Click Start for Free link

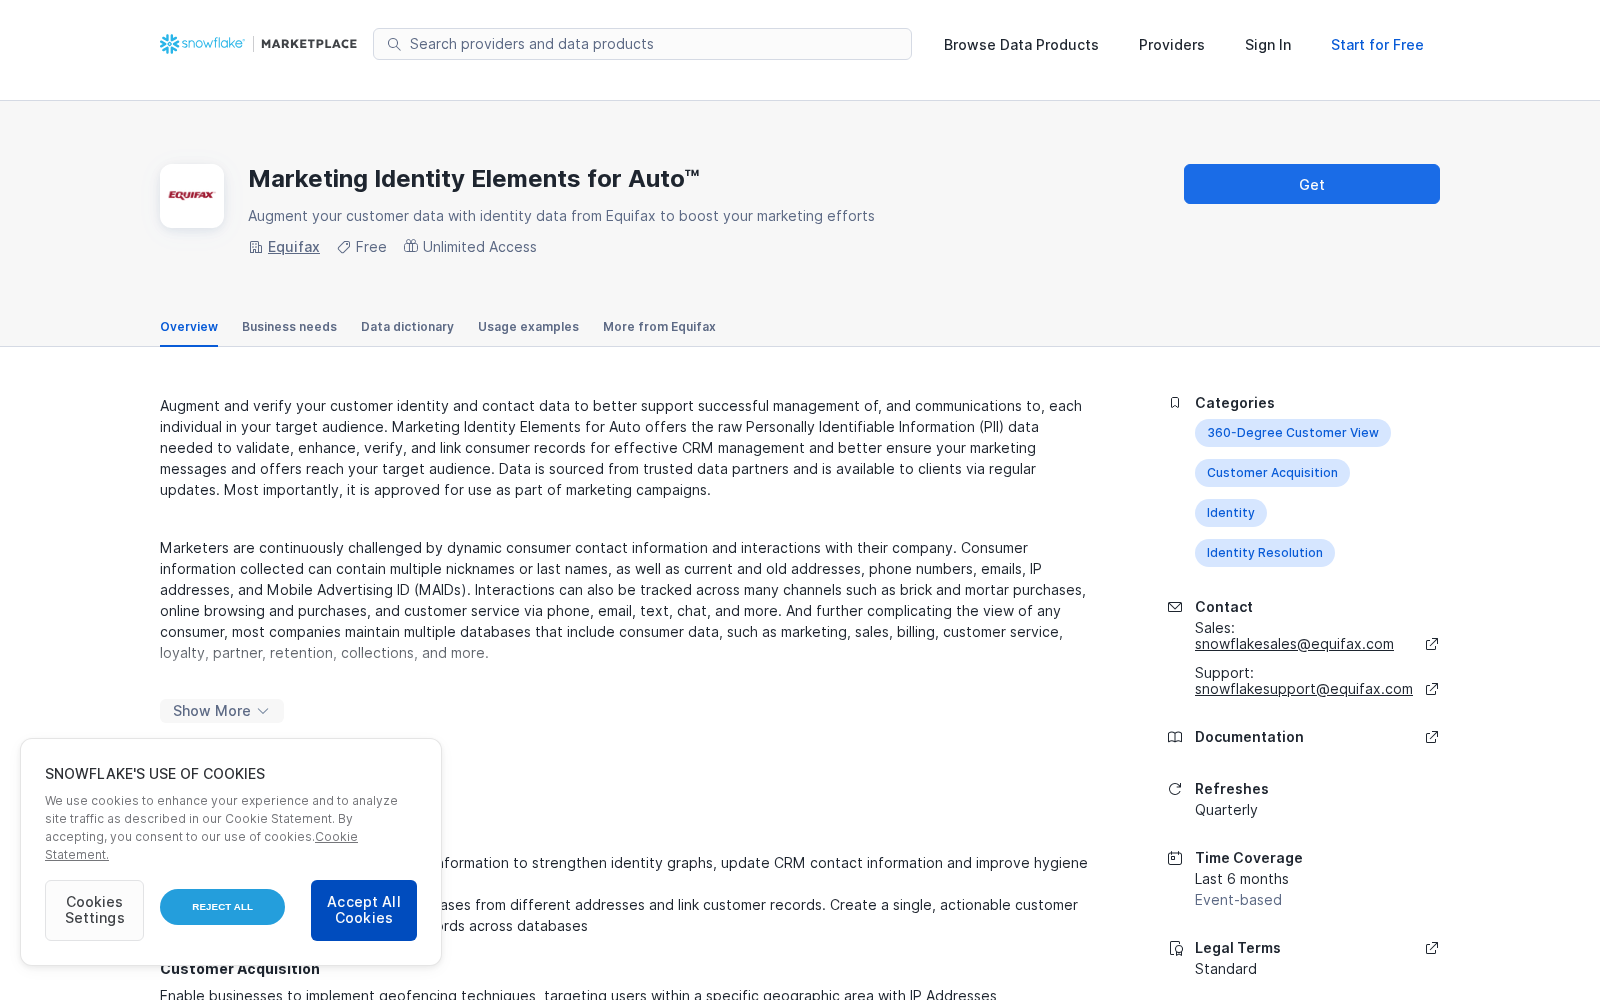pos(1377,45)
